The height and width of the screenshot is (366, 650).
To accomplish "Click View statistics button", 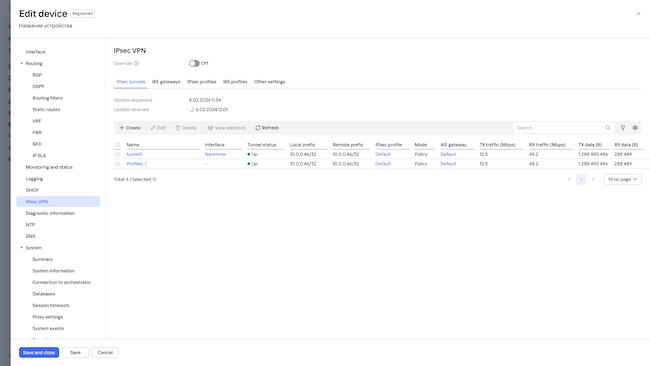I will point(227,128).
